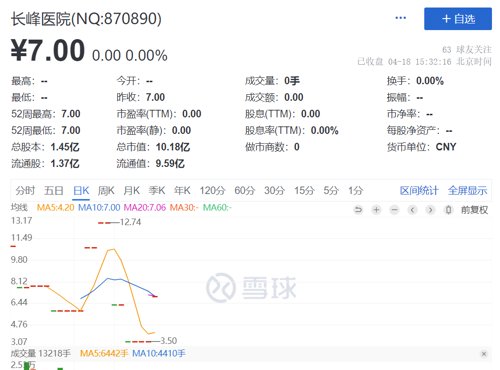Choose the 年K chart tab
The image size is (500, 370).
[182, 191]
